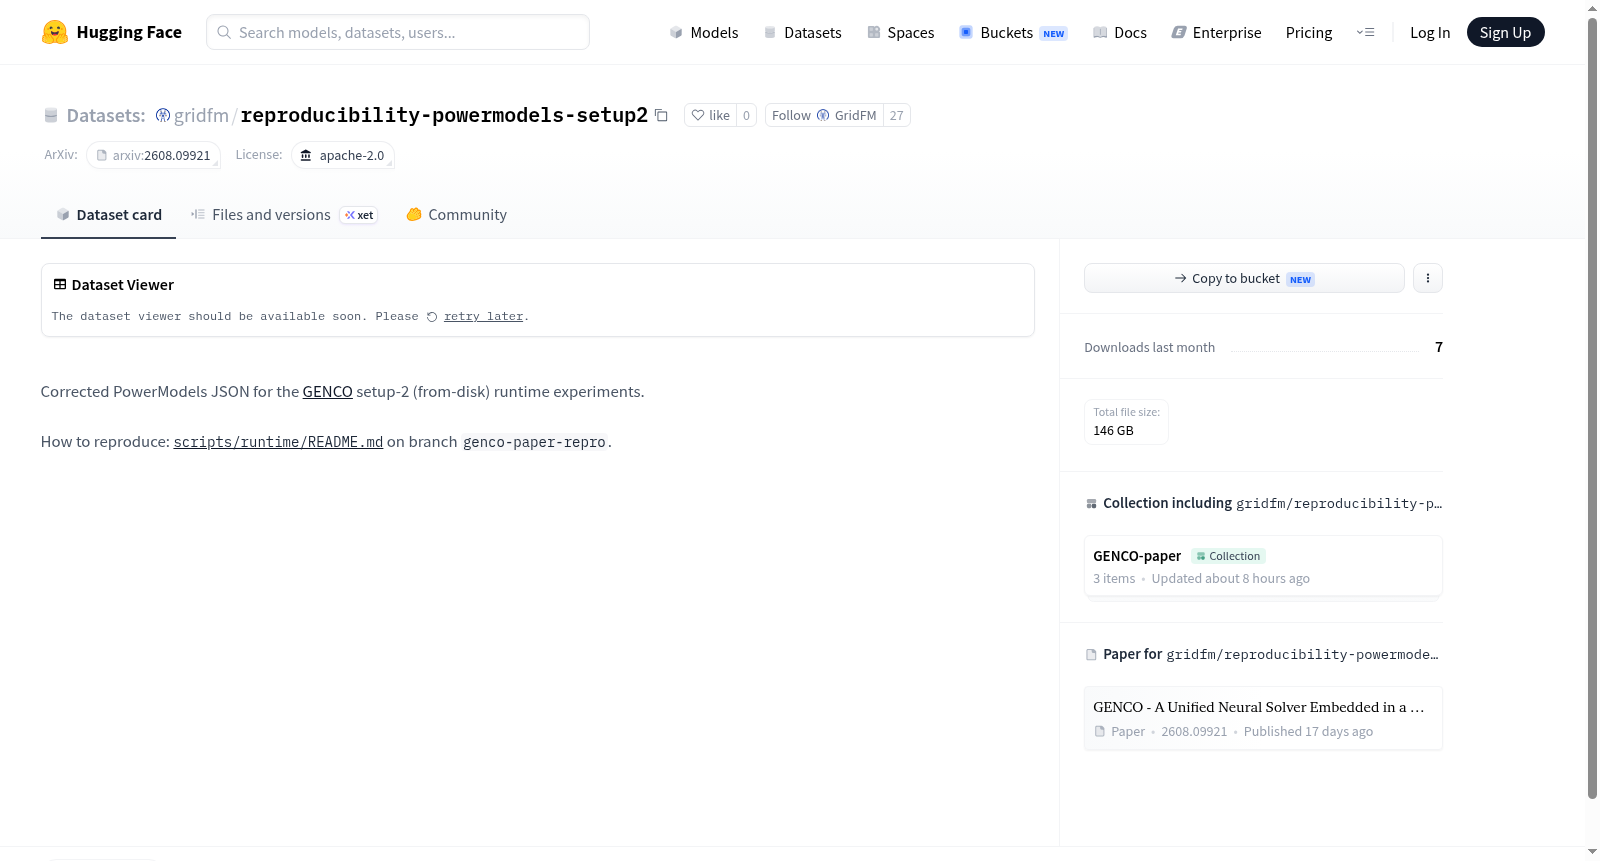Open the expanded navigation menu icon

tap(1365, 32)
